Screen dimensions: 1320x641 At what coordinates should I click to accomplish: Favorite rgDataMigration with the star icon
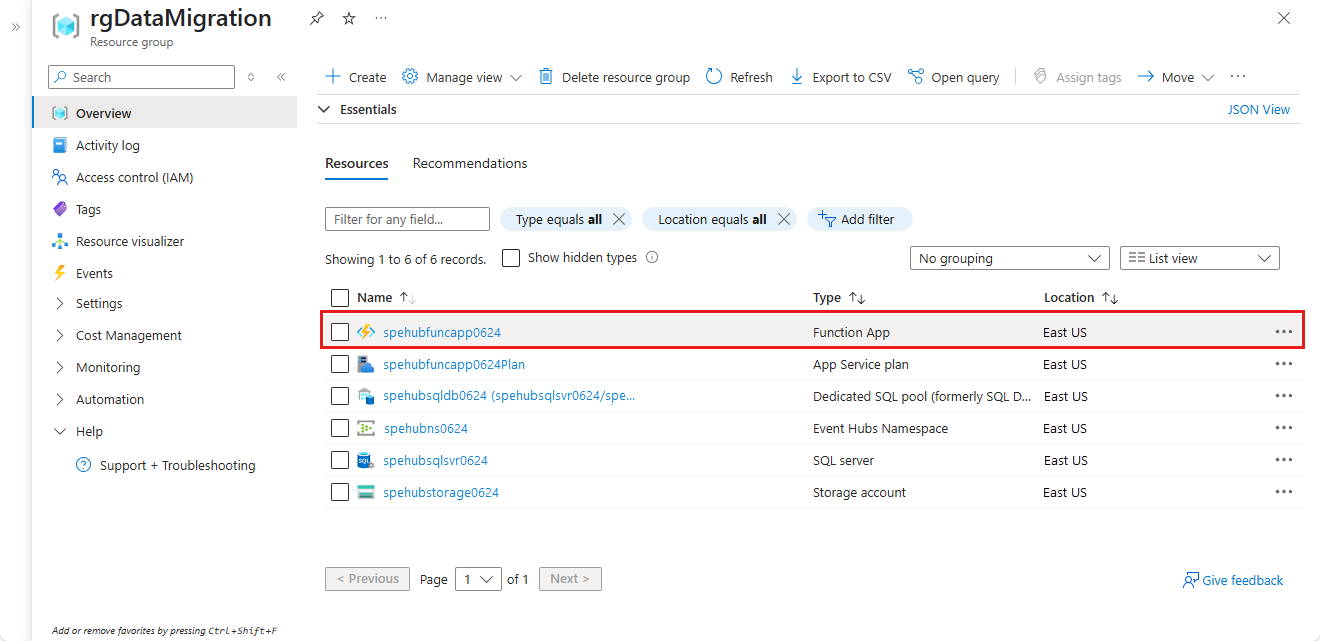click(x=349, y=19)
